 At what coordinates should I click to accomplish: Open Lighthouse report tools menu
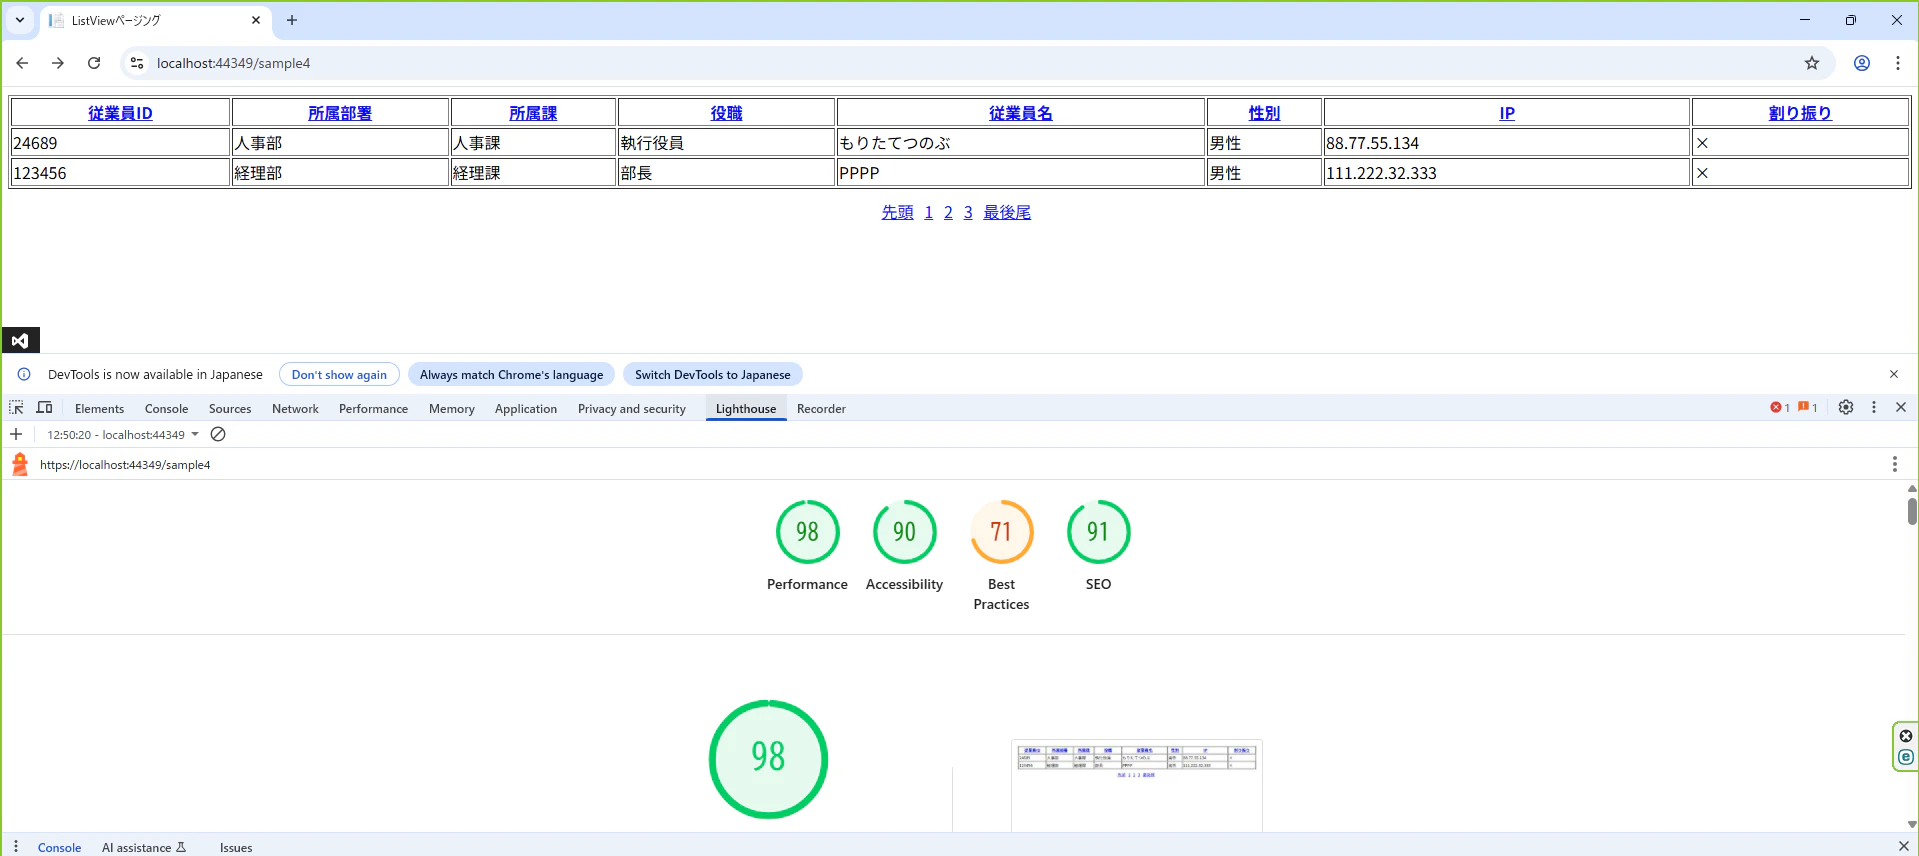[1894, 464]
